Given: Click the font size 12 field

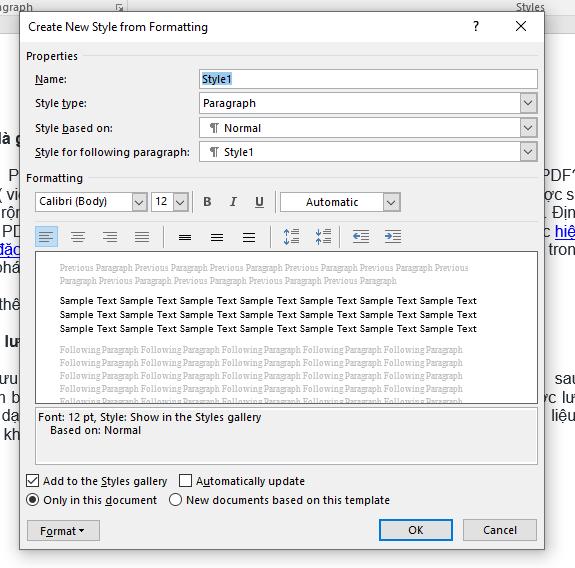Looking at the screenshot, I should pos(162,202).
